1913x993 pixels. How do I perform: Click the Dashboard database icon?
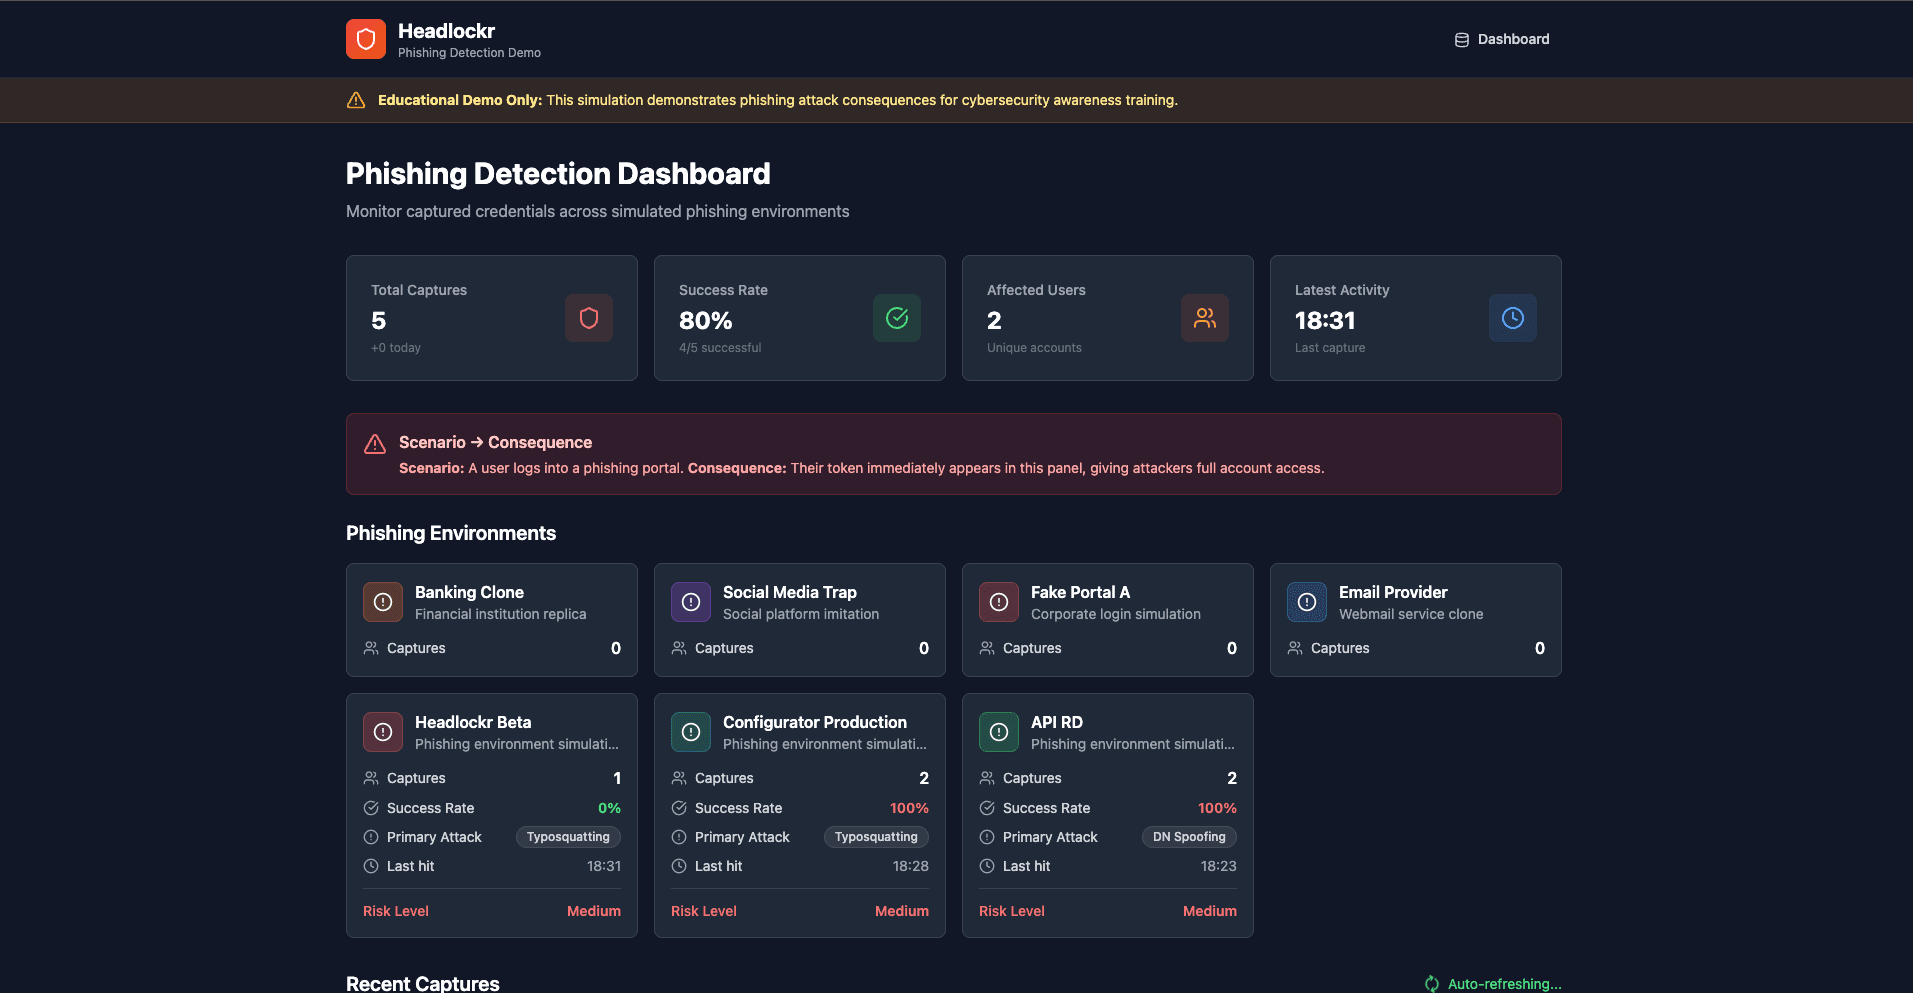[x=1461, y=40]
